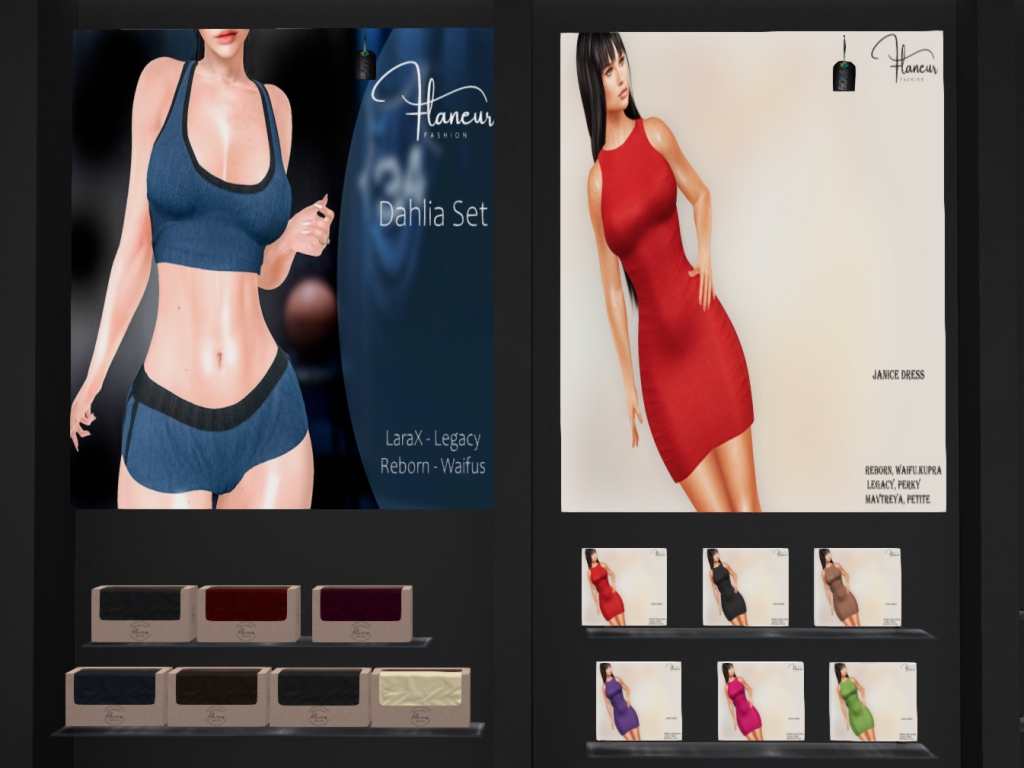Select the dark red Dahlia Set box
The width and height of the screenshot is (1024, 768).
249,613
